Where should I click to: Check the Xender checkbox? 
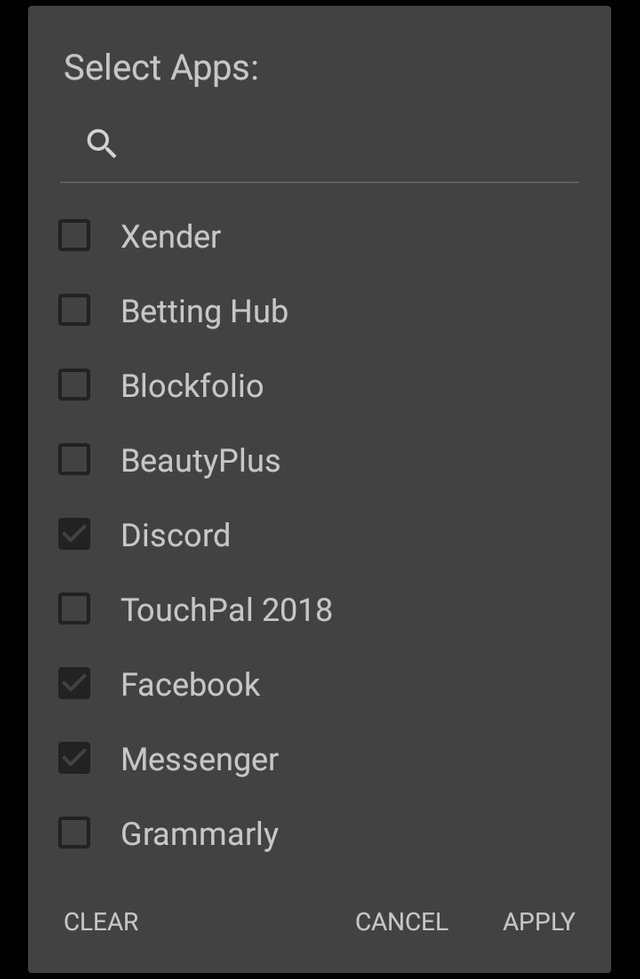tap(74, 235)
